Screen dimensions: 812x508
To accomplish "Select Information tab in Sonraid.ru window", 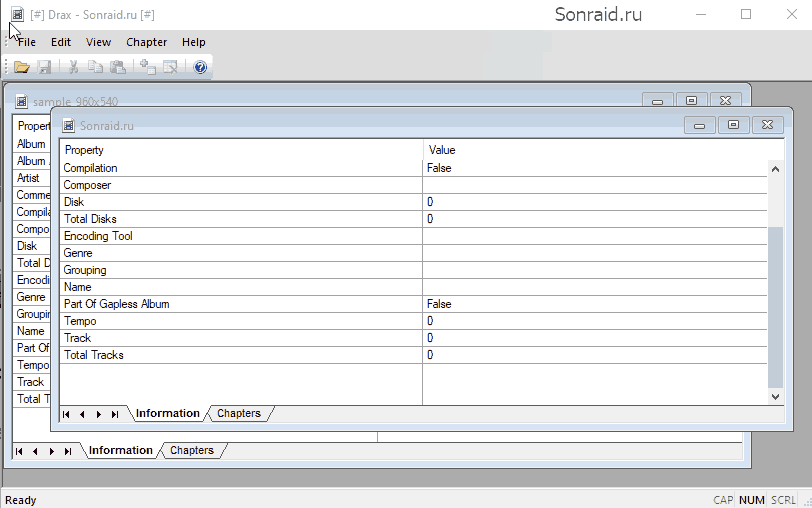I will point(167,413).
